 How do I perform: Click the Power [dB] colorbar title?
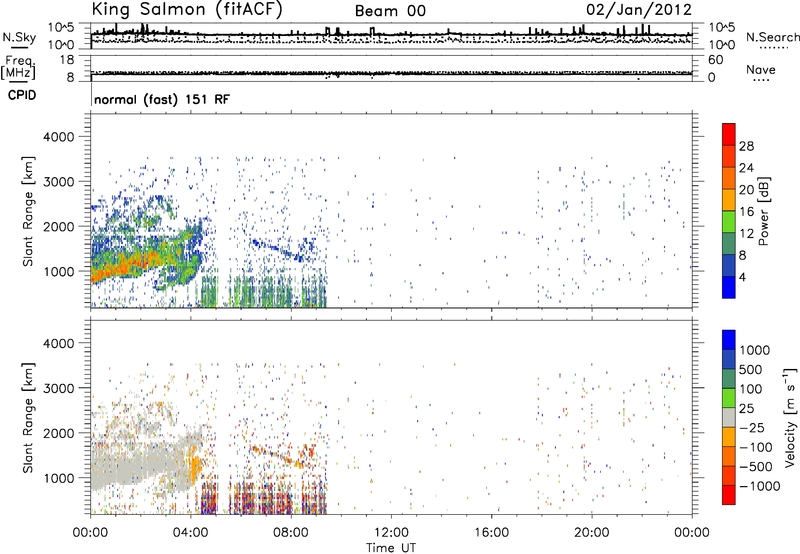[764, 211]
